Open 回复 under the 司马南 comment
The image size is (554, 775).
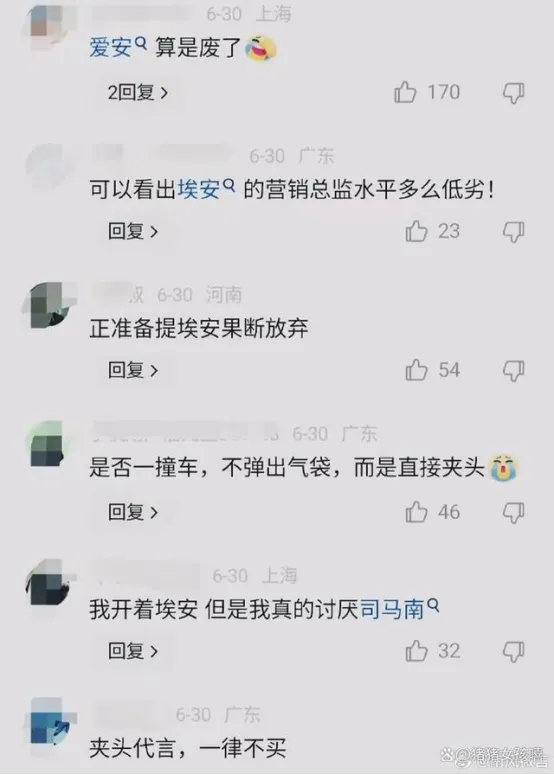(x=133, y=651)
